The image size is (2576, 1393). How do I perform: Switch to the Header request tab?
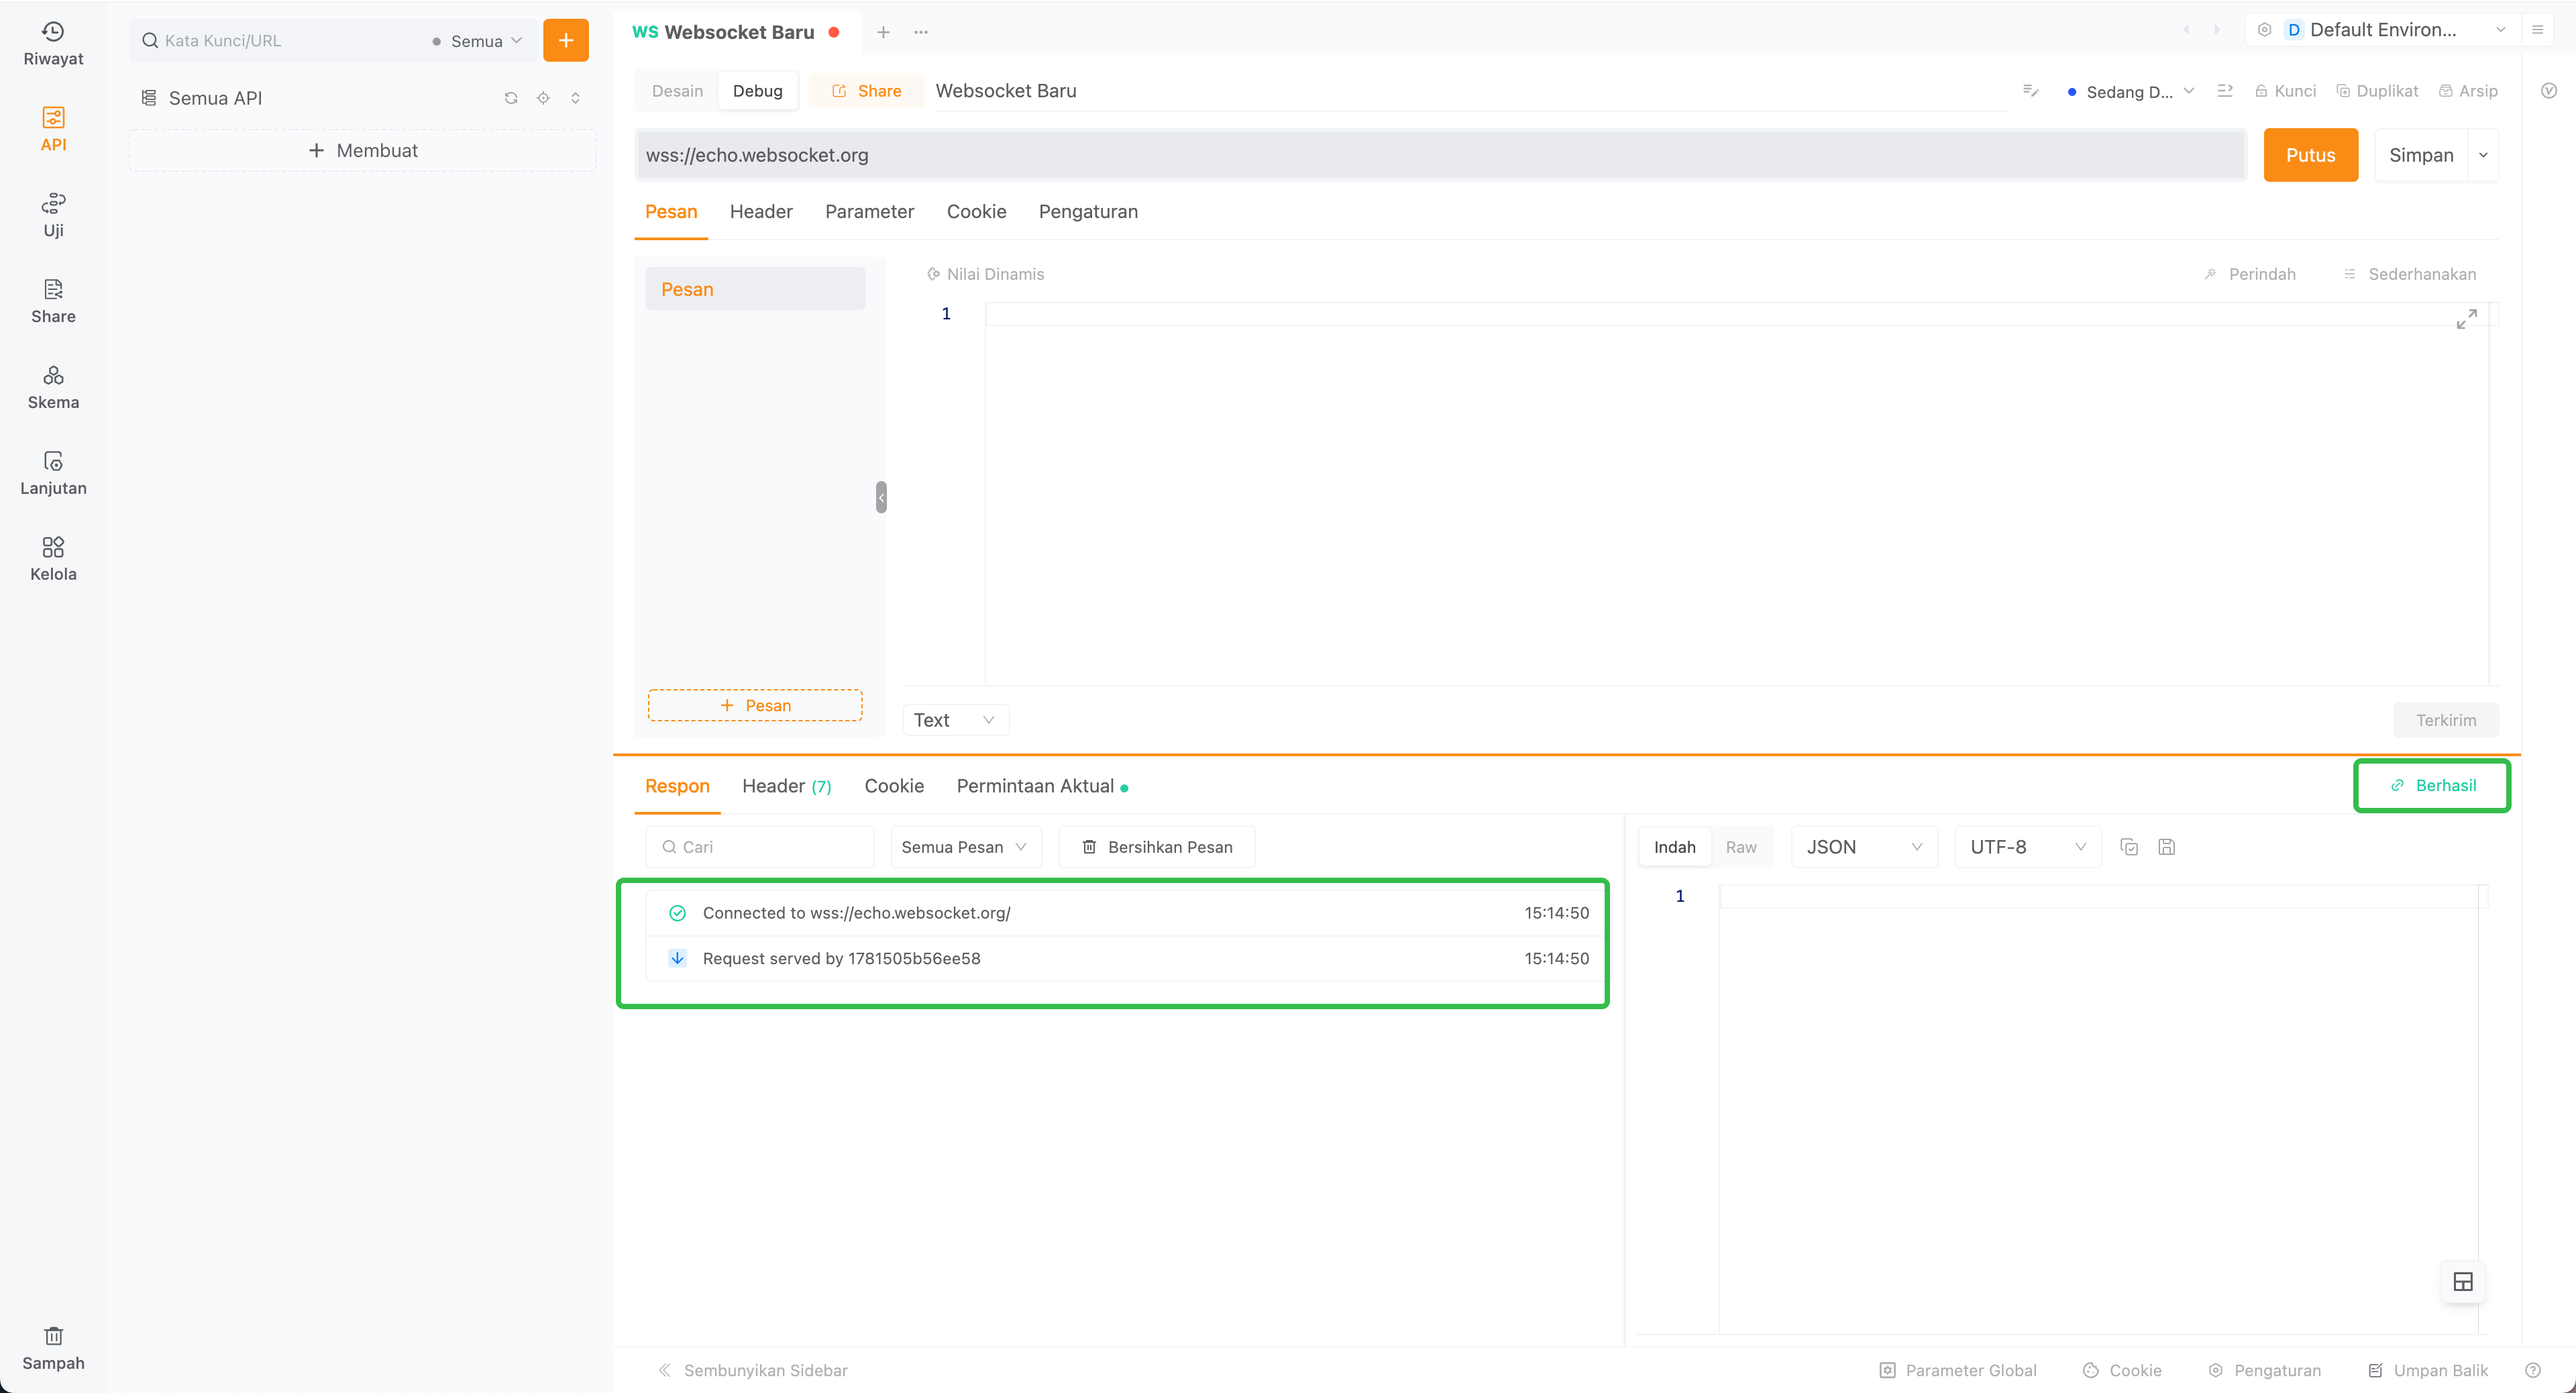(761, 212)
